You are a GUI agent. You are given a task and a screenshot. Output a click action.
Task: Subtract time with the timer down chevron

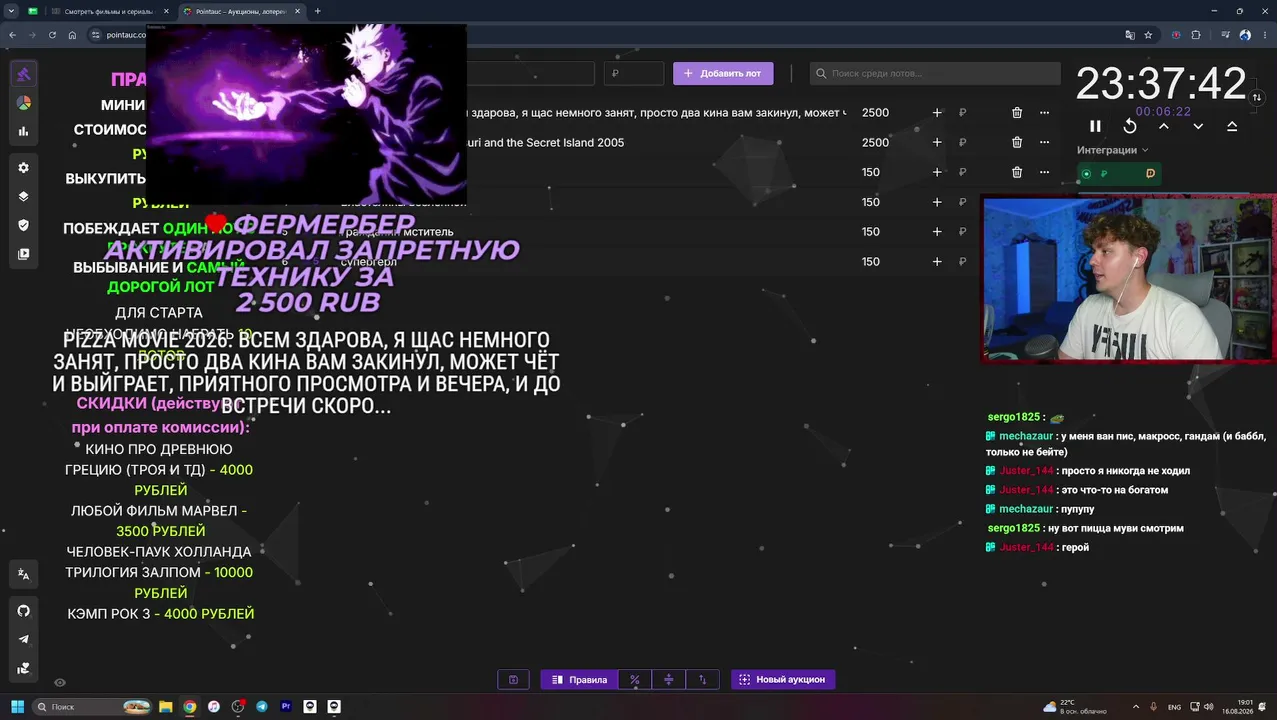pos(1198,126)
